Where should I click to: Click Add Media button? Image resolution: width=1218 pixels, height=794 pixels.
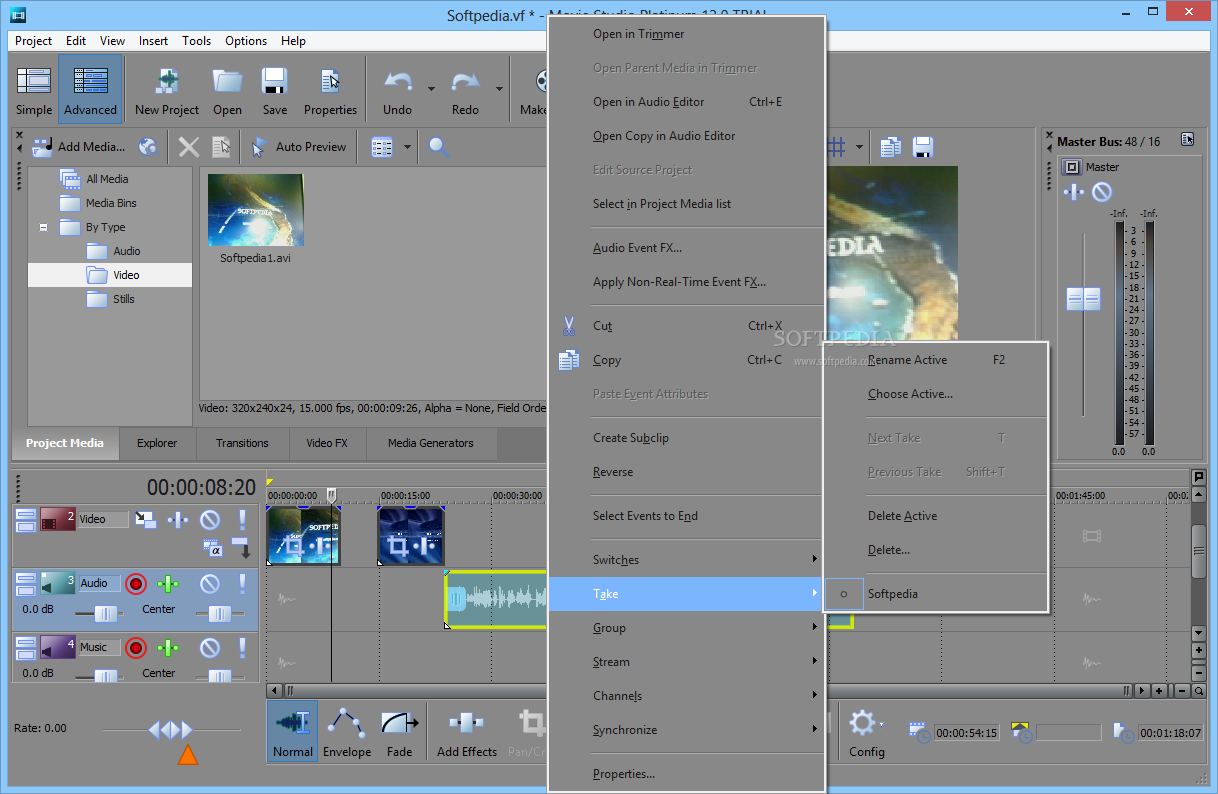pyautogui.click(x=79, y=147)
